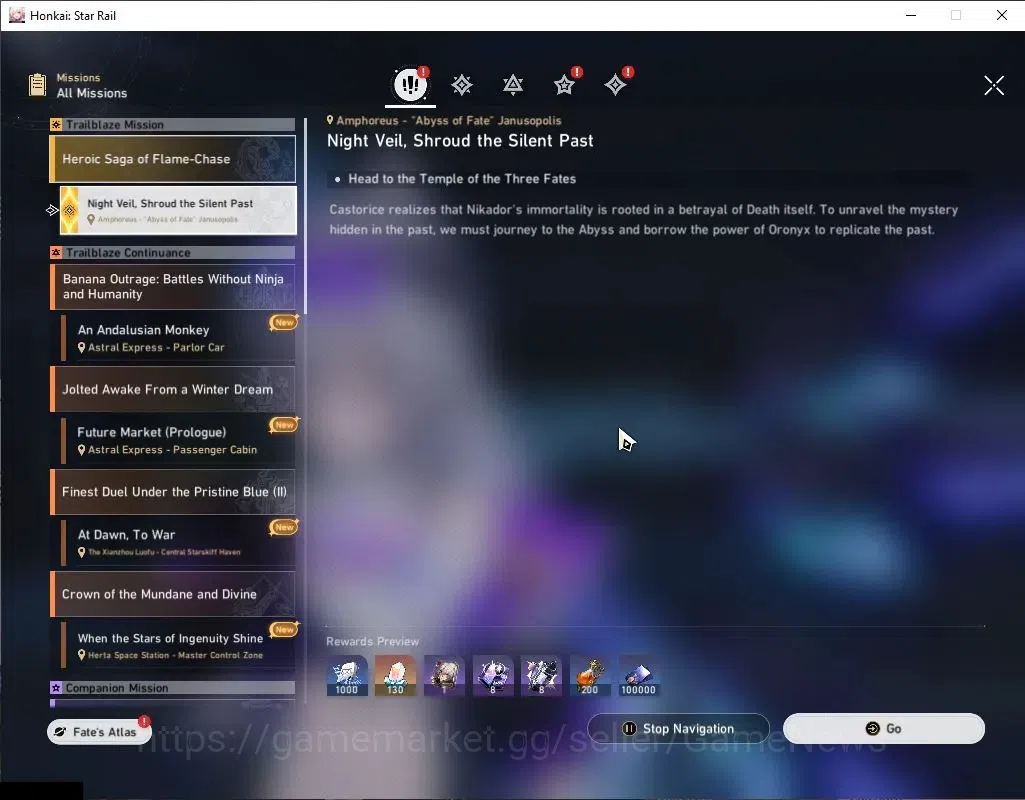
Task: Click Stop Navigation button
Action: [679, 729]
